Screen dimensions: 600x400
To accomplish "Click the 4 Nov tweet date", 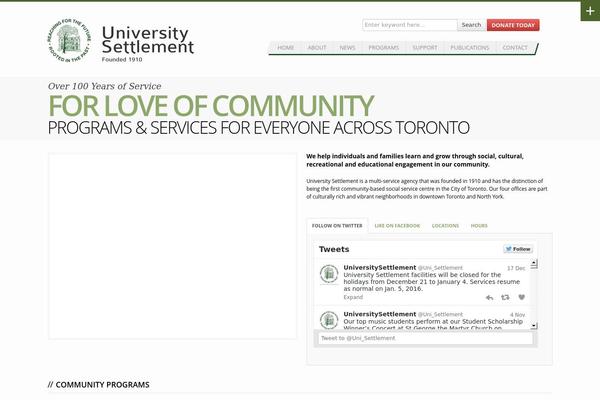I will pyautogui.click(x=517, y=315).
